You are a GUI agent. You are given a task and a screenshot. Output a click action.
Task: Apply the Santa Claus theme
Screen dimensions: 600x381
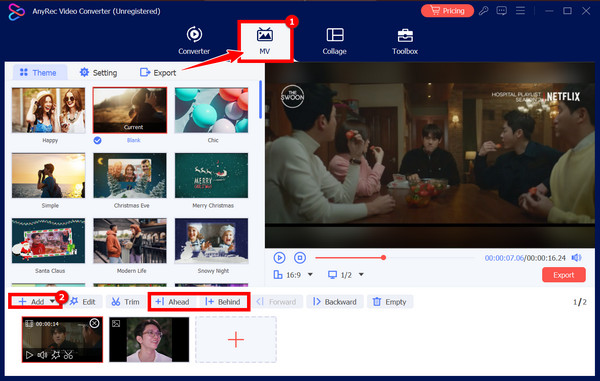(49, 241)
